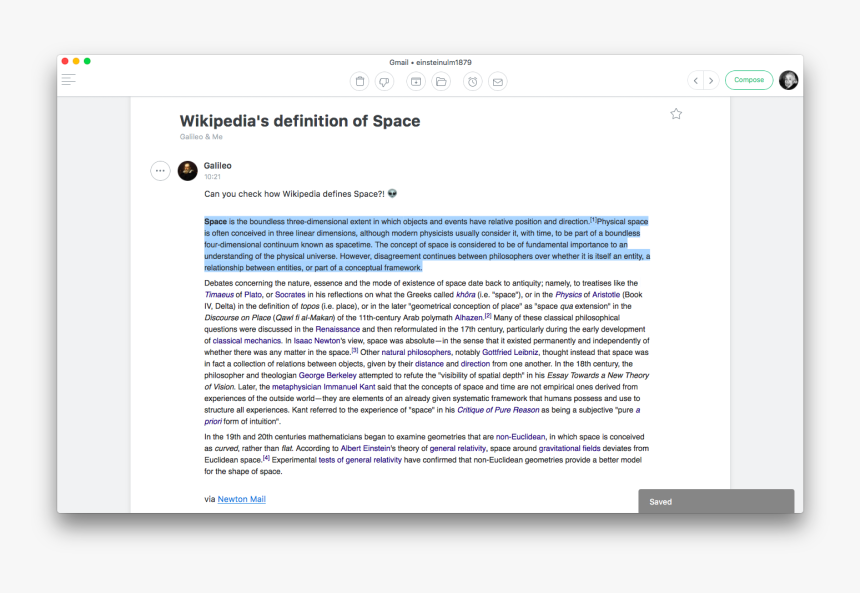Open the gravitational fields link
This screenshot has height=593, width=860.
(x=569, y=448)
